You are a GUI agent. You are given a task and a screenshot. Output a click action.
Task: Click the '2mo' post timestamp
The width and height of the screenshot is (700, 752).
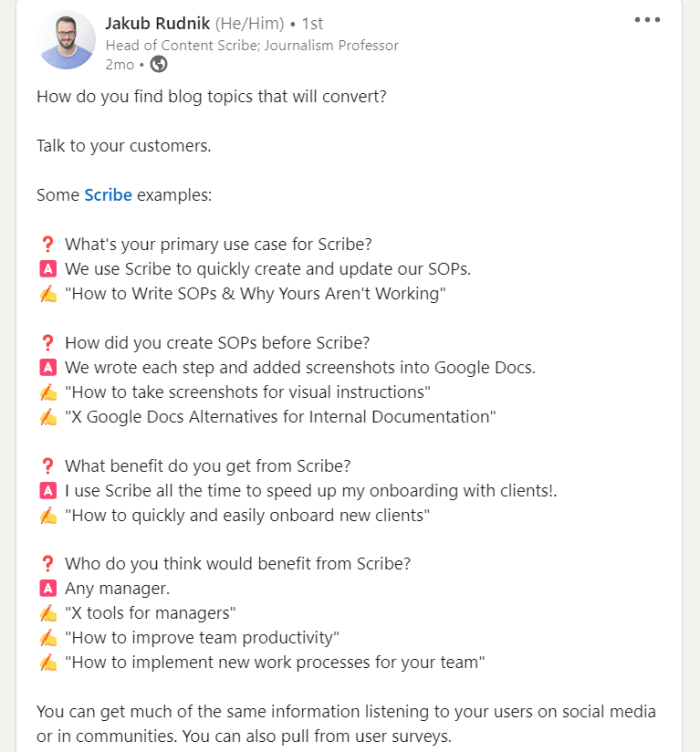tap(120, 64)
